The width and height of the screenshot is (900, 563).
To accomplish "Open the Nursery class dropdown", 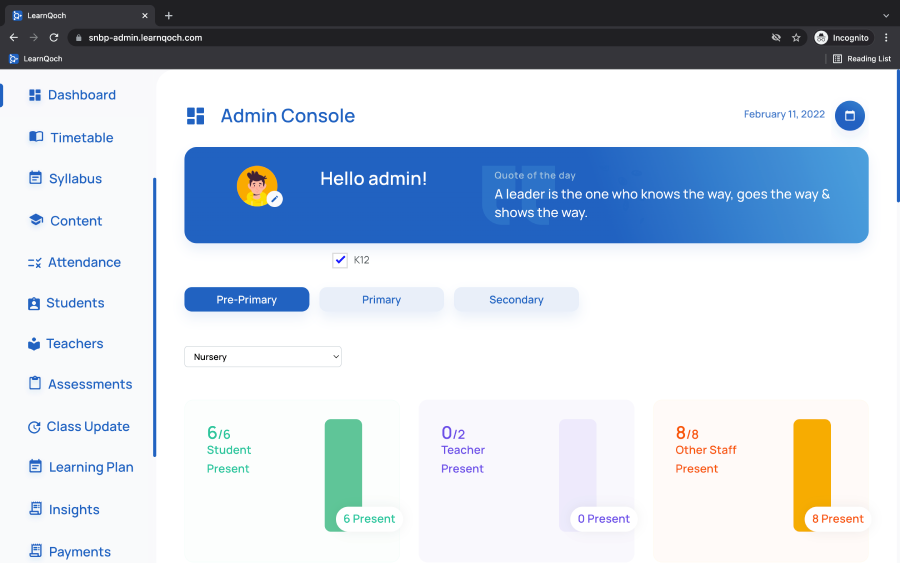I will click(263, 356).
